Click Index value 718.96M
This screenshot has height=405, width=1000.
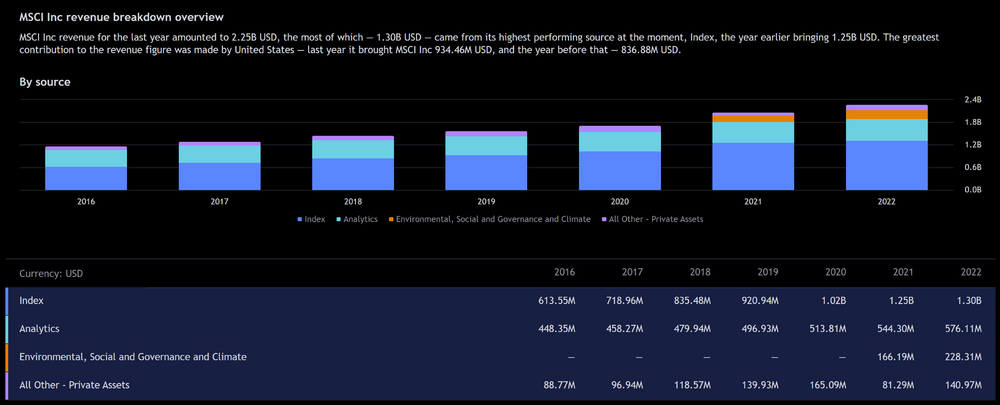(x=624, y=300)
